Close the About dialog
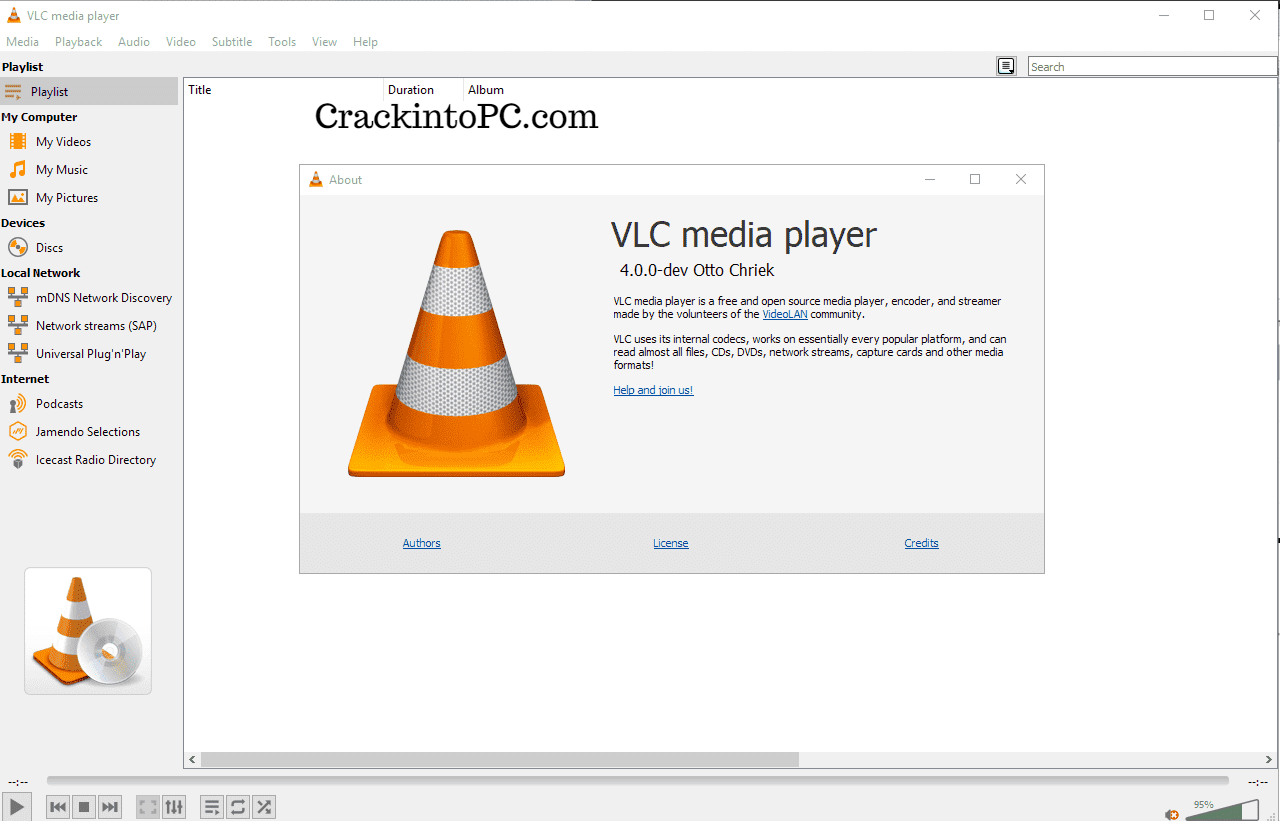Screen dimensions: 1280x821 click(1020, 179)
